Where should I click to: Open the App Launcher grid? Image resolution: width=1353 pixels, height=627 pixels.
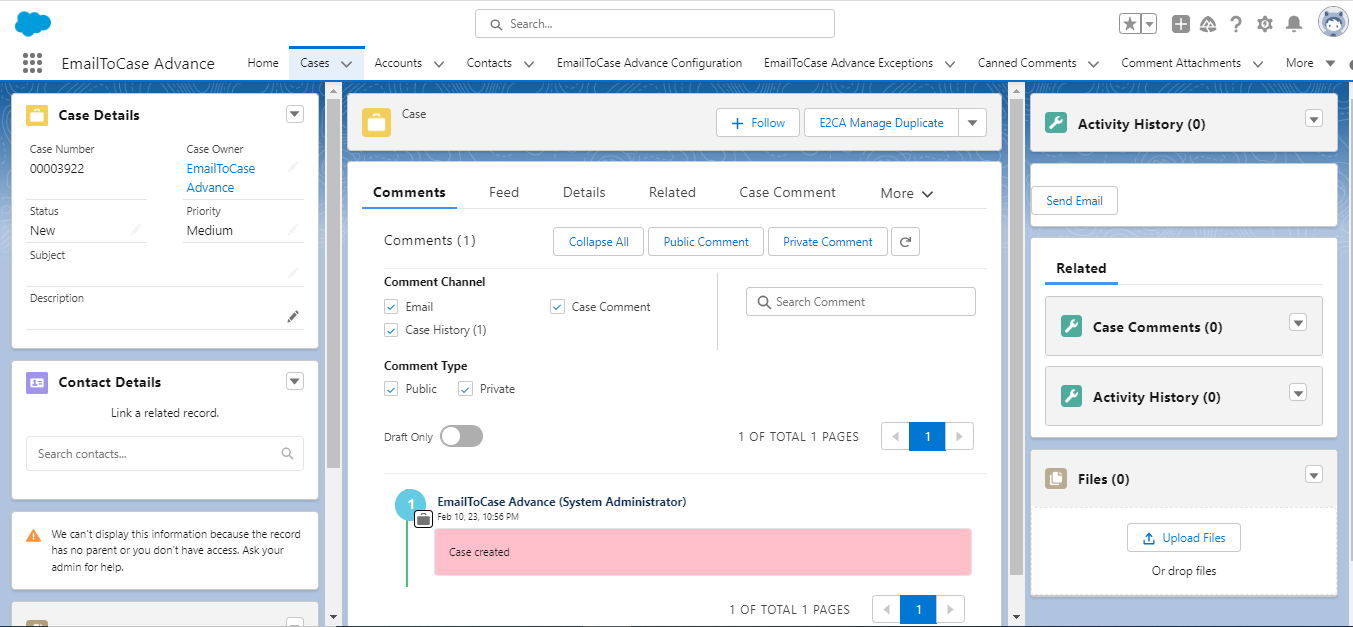click(32, 63)
